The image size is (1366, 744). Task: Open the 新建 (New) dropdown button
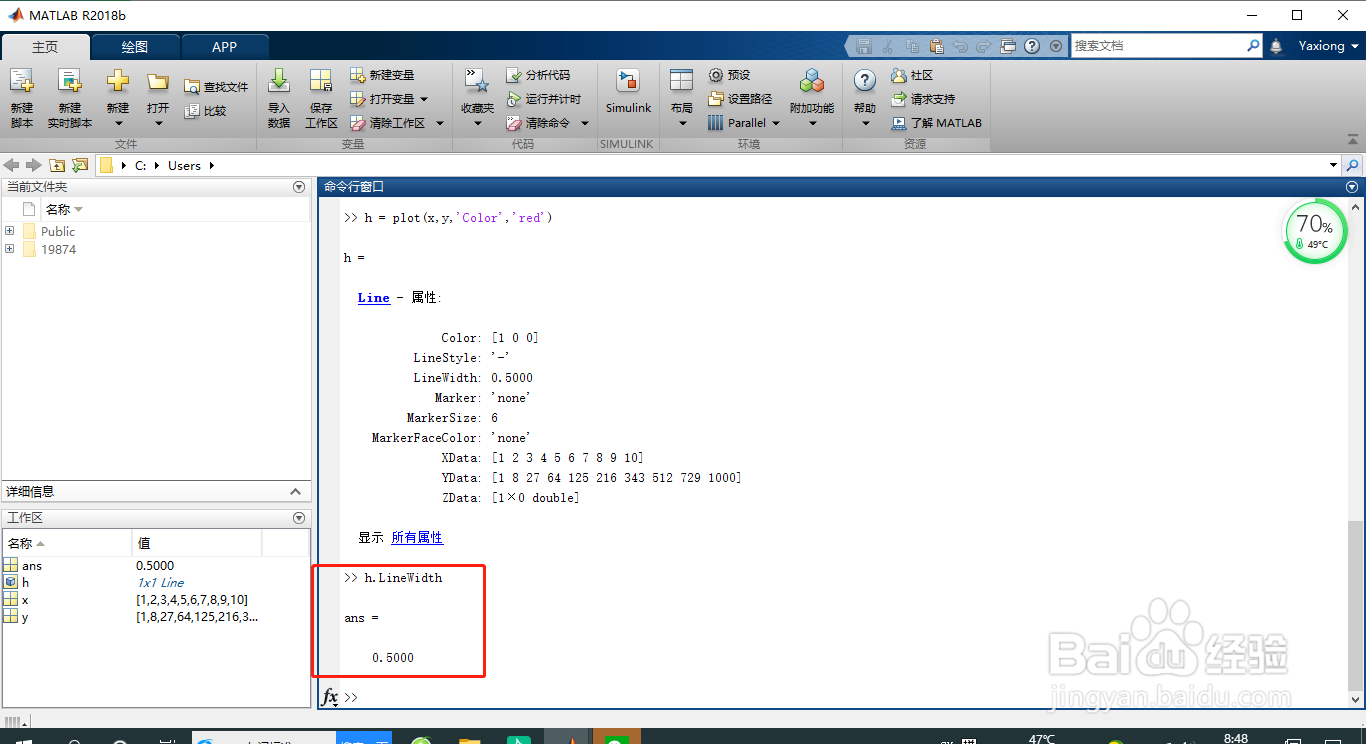[x=118, y=98]
